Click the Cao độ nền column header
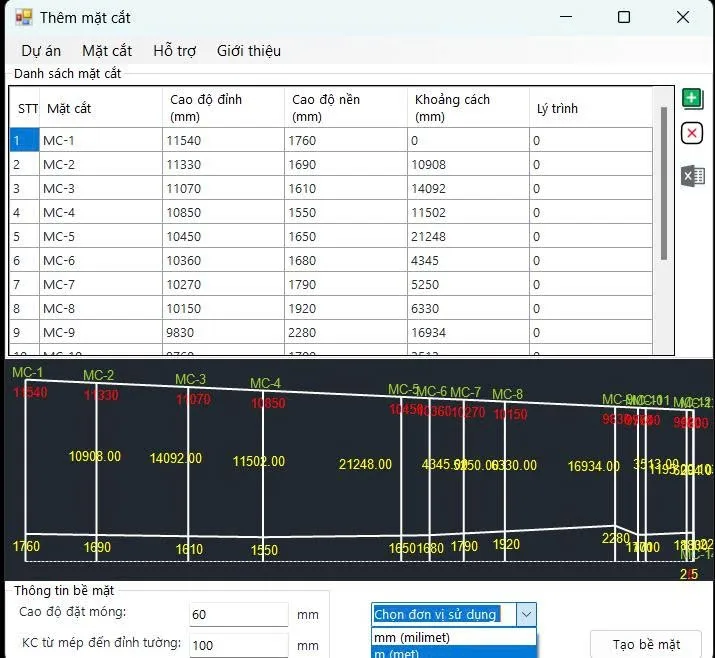 pos(346,108)
